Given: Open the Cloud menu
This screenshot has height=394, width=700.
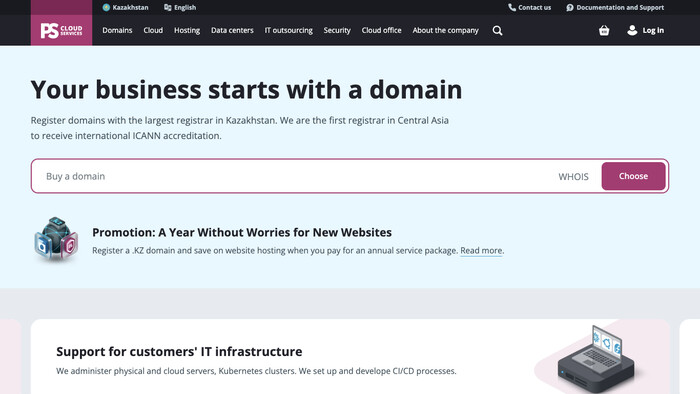Looking at the screenshot, I should (153, 30).
